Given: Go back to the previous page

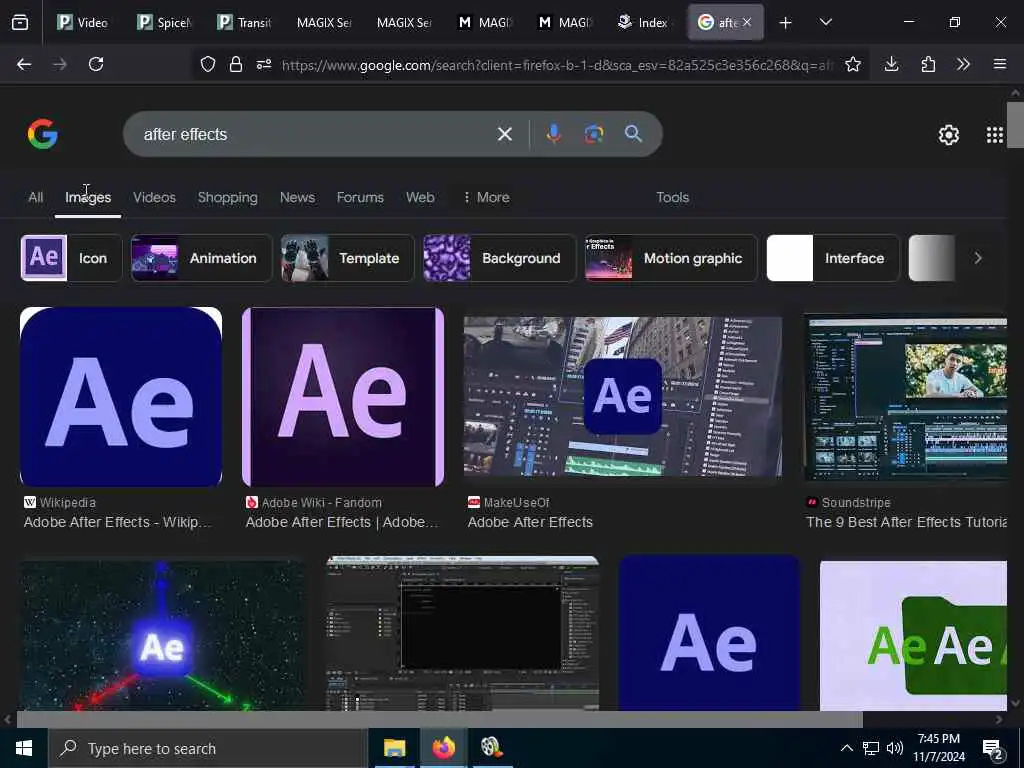Looking at the screenshot, I should [24, 64].
